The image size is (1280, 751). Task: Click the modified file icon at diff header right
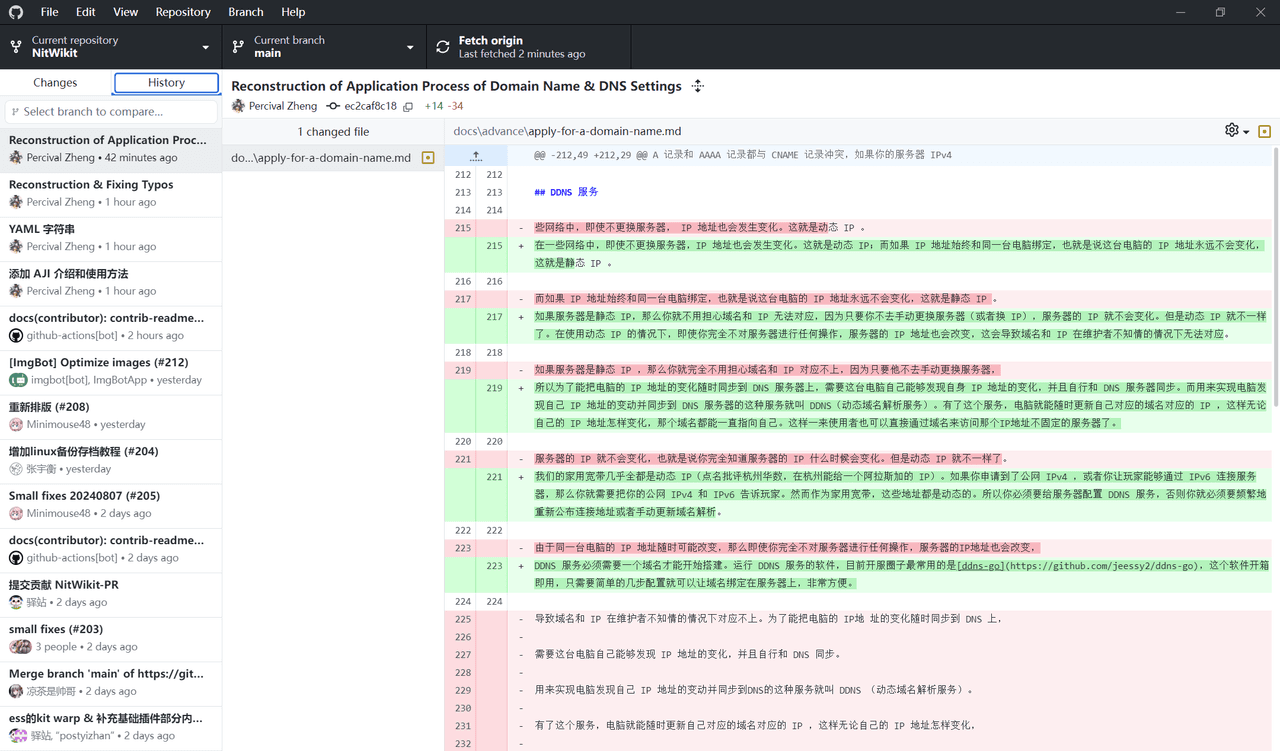(x=1264, y=131)
